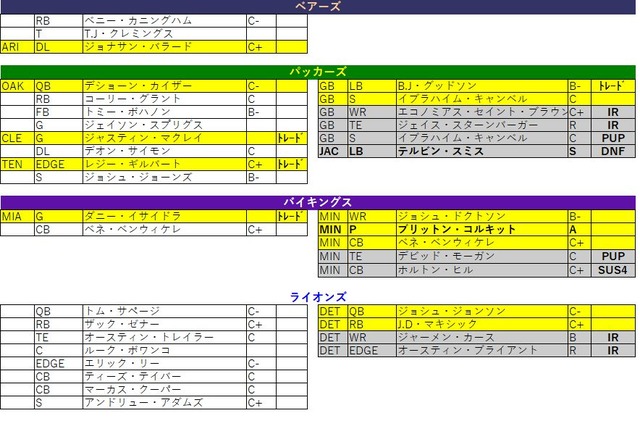Select cell ホルトン・ヒル
Viewport: 640px width, 421px height.
(x=482, y=270)
